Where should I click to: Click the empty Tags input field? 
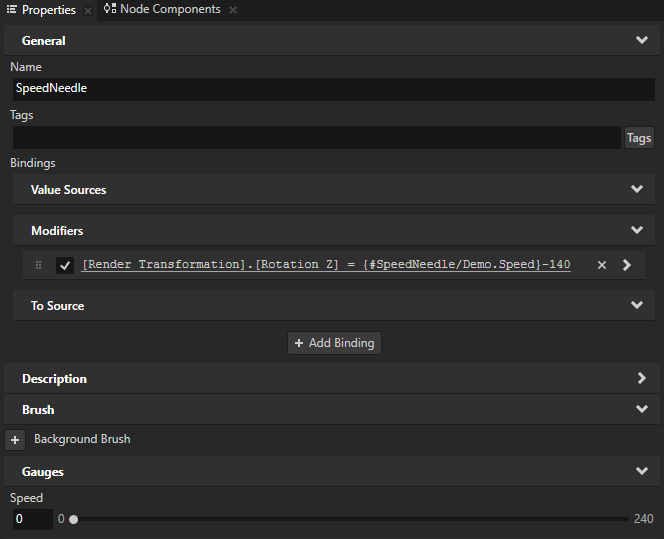(317, 137)
